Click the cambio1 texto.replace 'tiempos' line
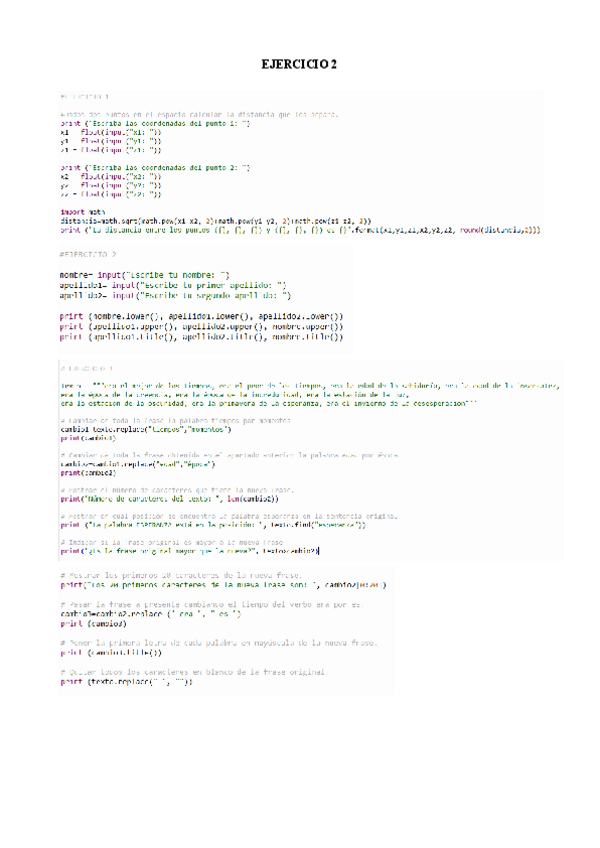600x848 pixels. [146, 429]
